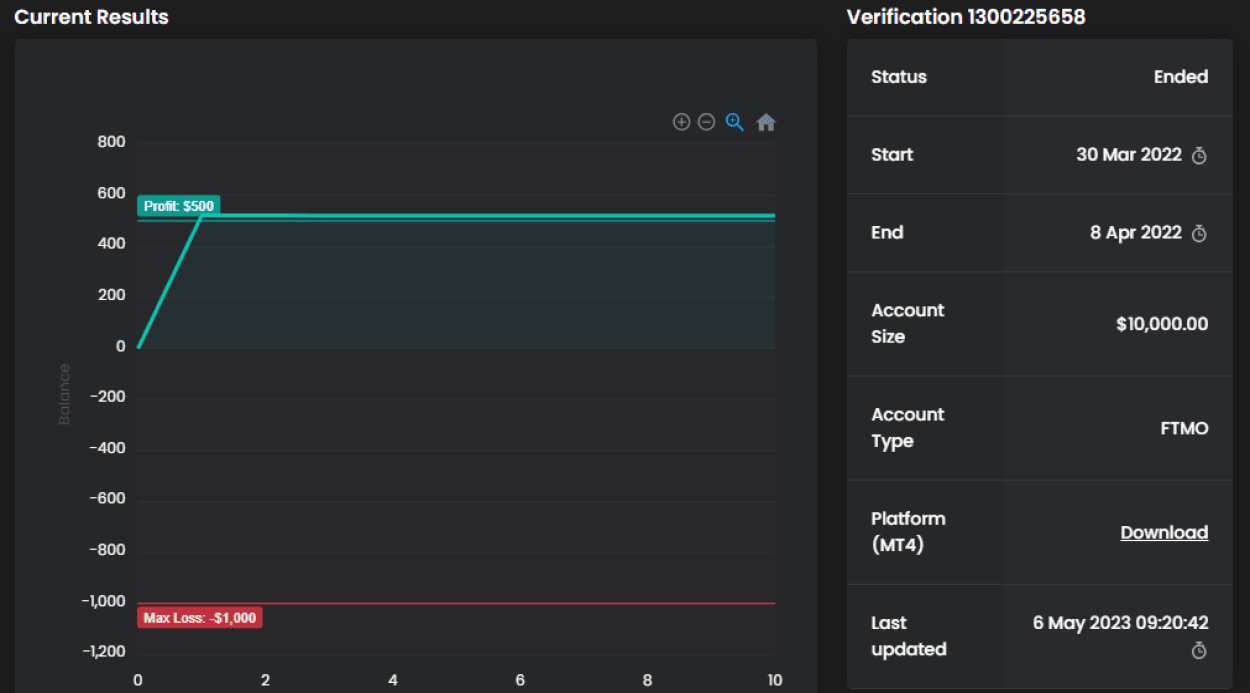
Task: Click the vertical Balance axis title
Action: pos(65,394)
